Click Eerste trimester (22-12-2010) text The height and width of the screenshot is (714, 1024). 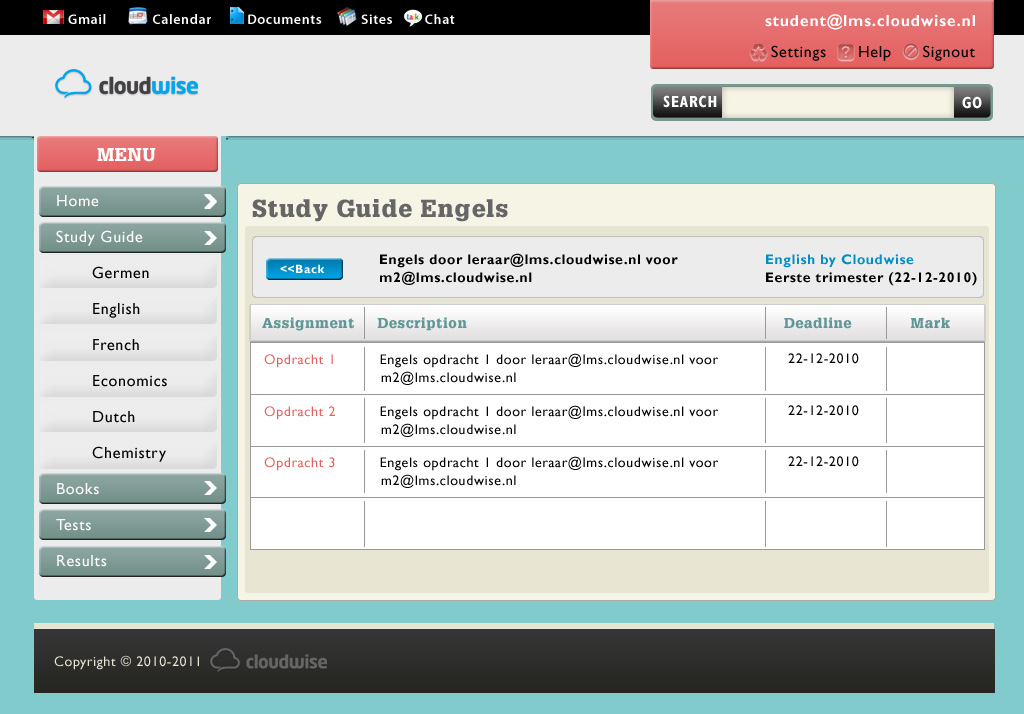(x=871, y=278)
